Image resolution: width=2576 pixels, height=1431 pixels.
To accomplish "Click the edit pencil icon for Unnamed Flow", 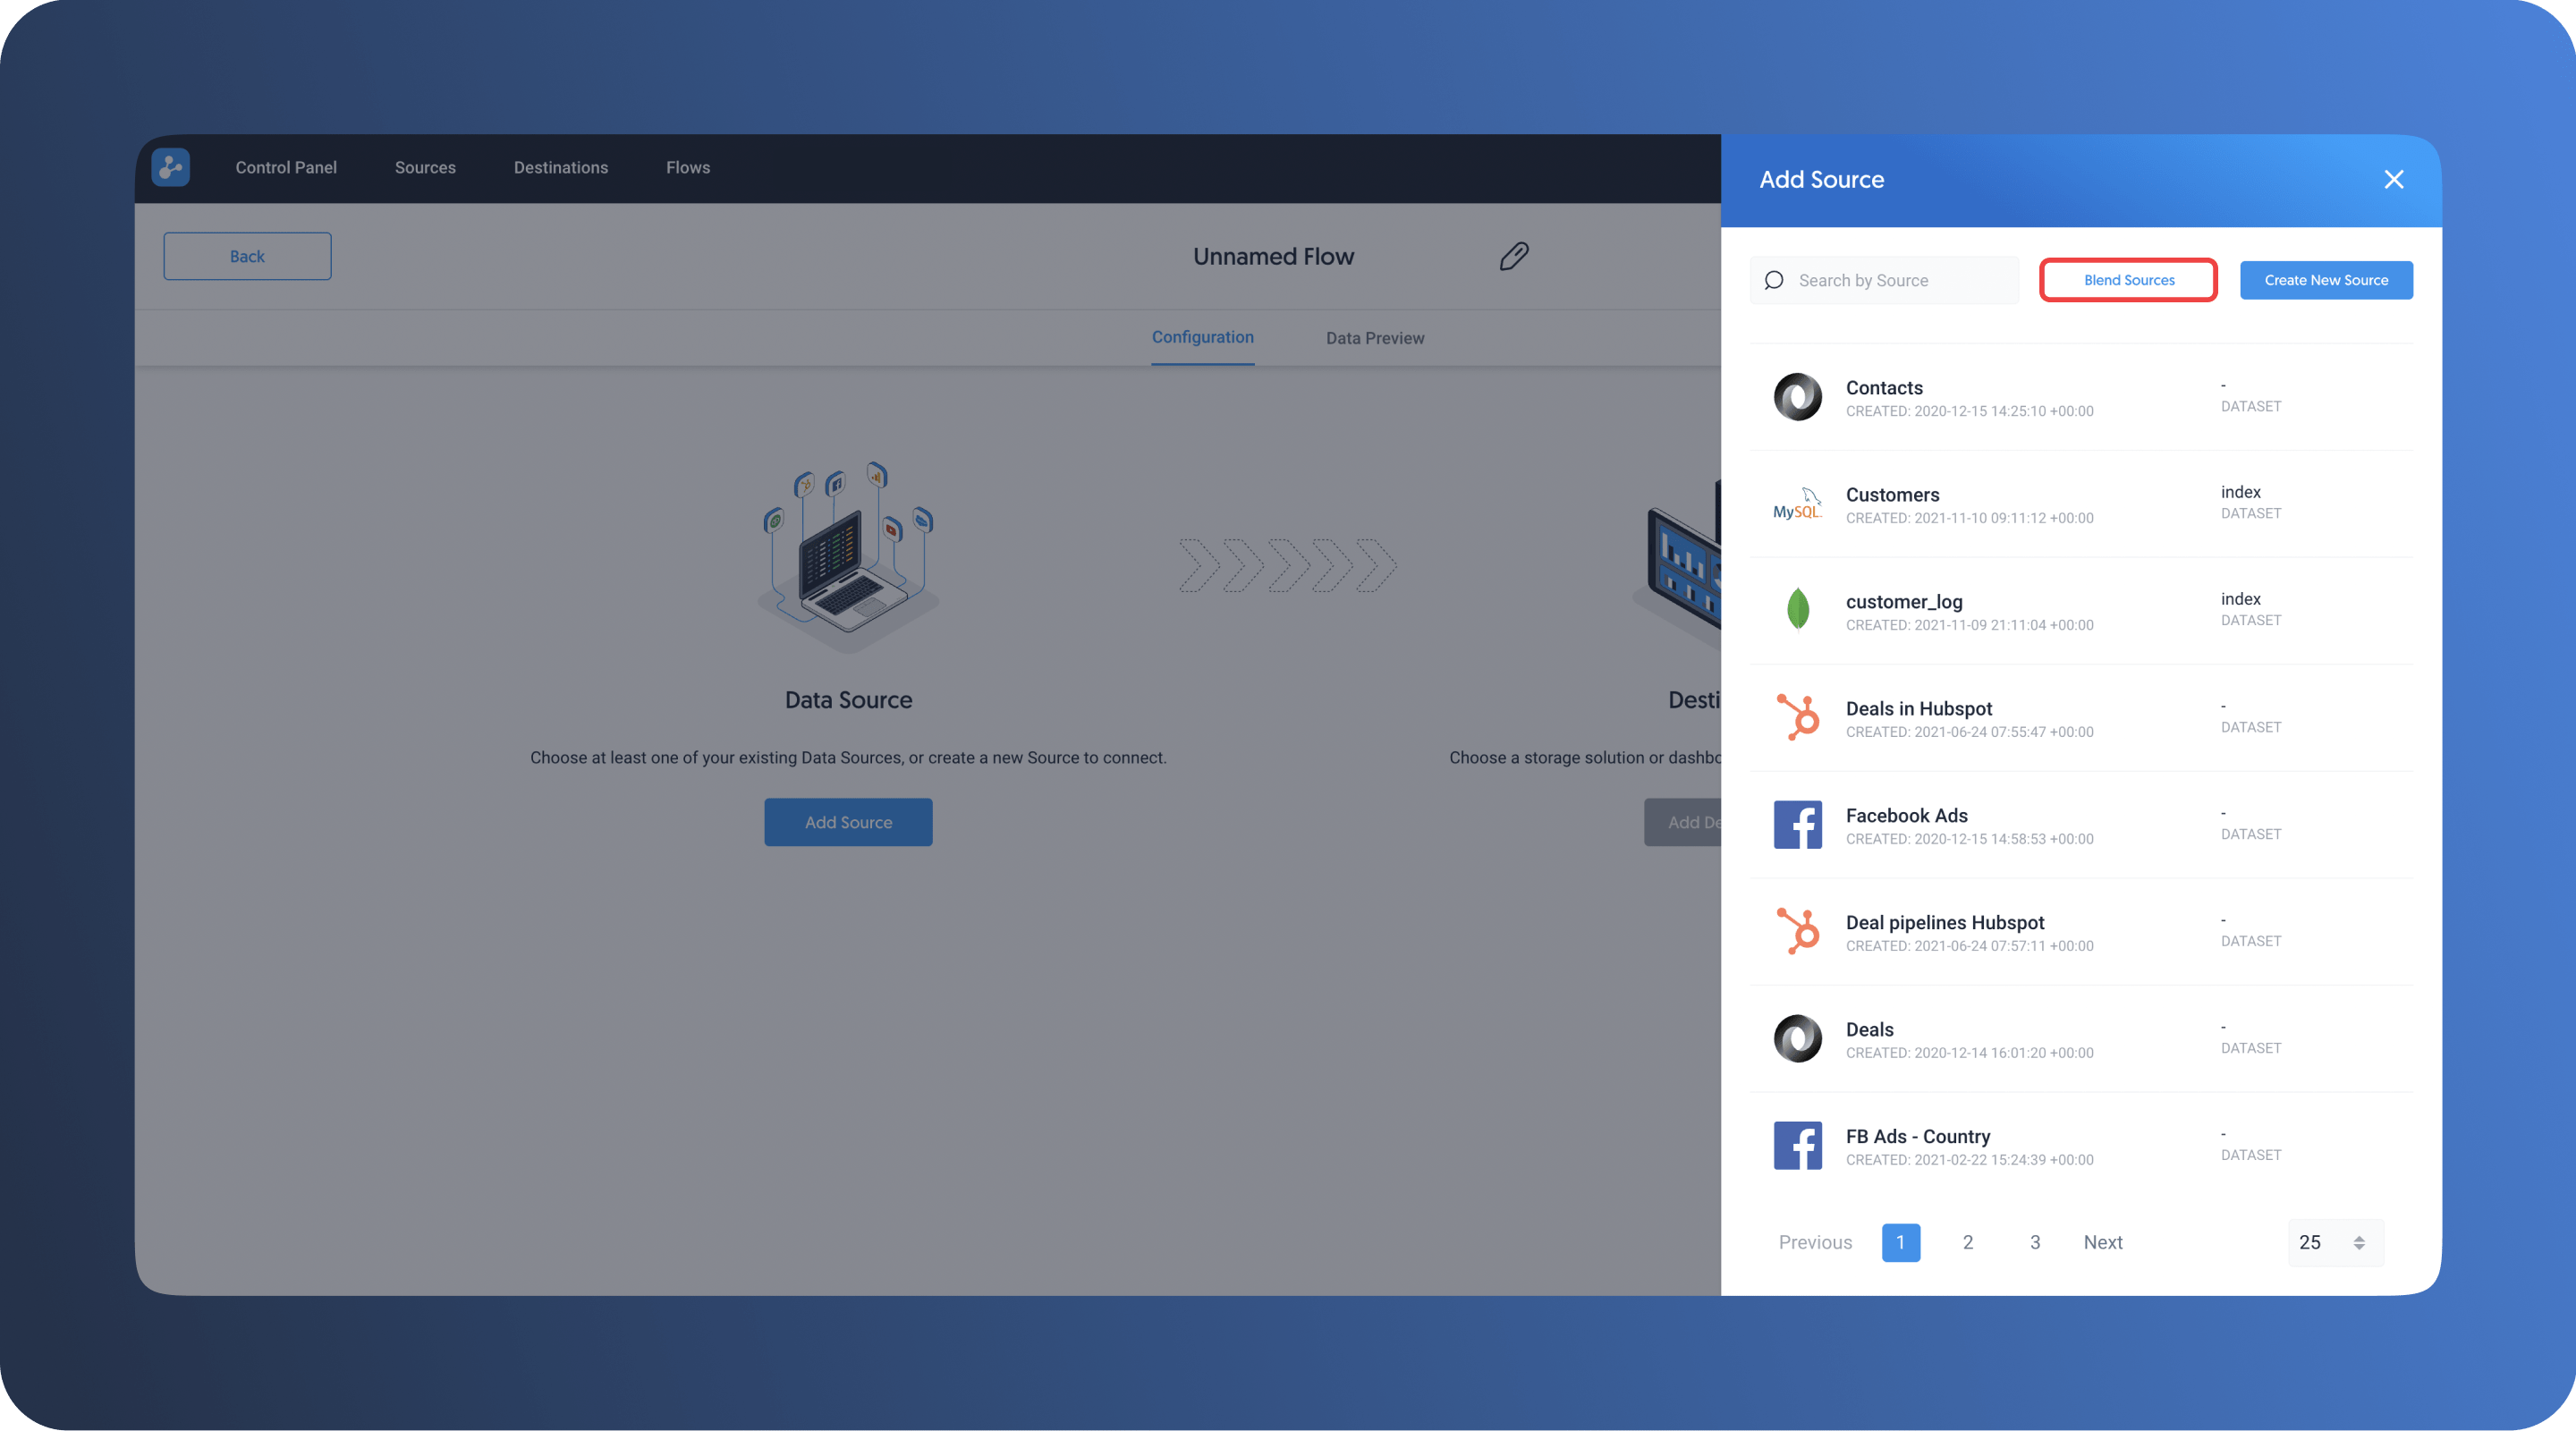I will [x=1513, y=256].
